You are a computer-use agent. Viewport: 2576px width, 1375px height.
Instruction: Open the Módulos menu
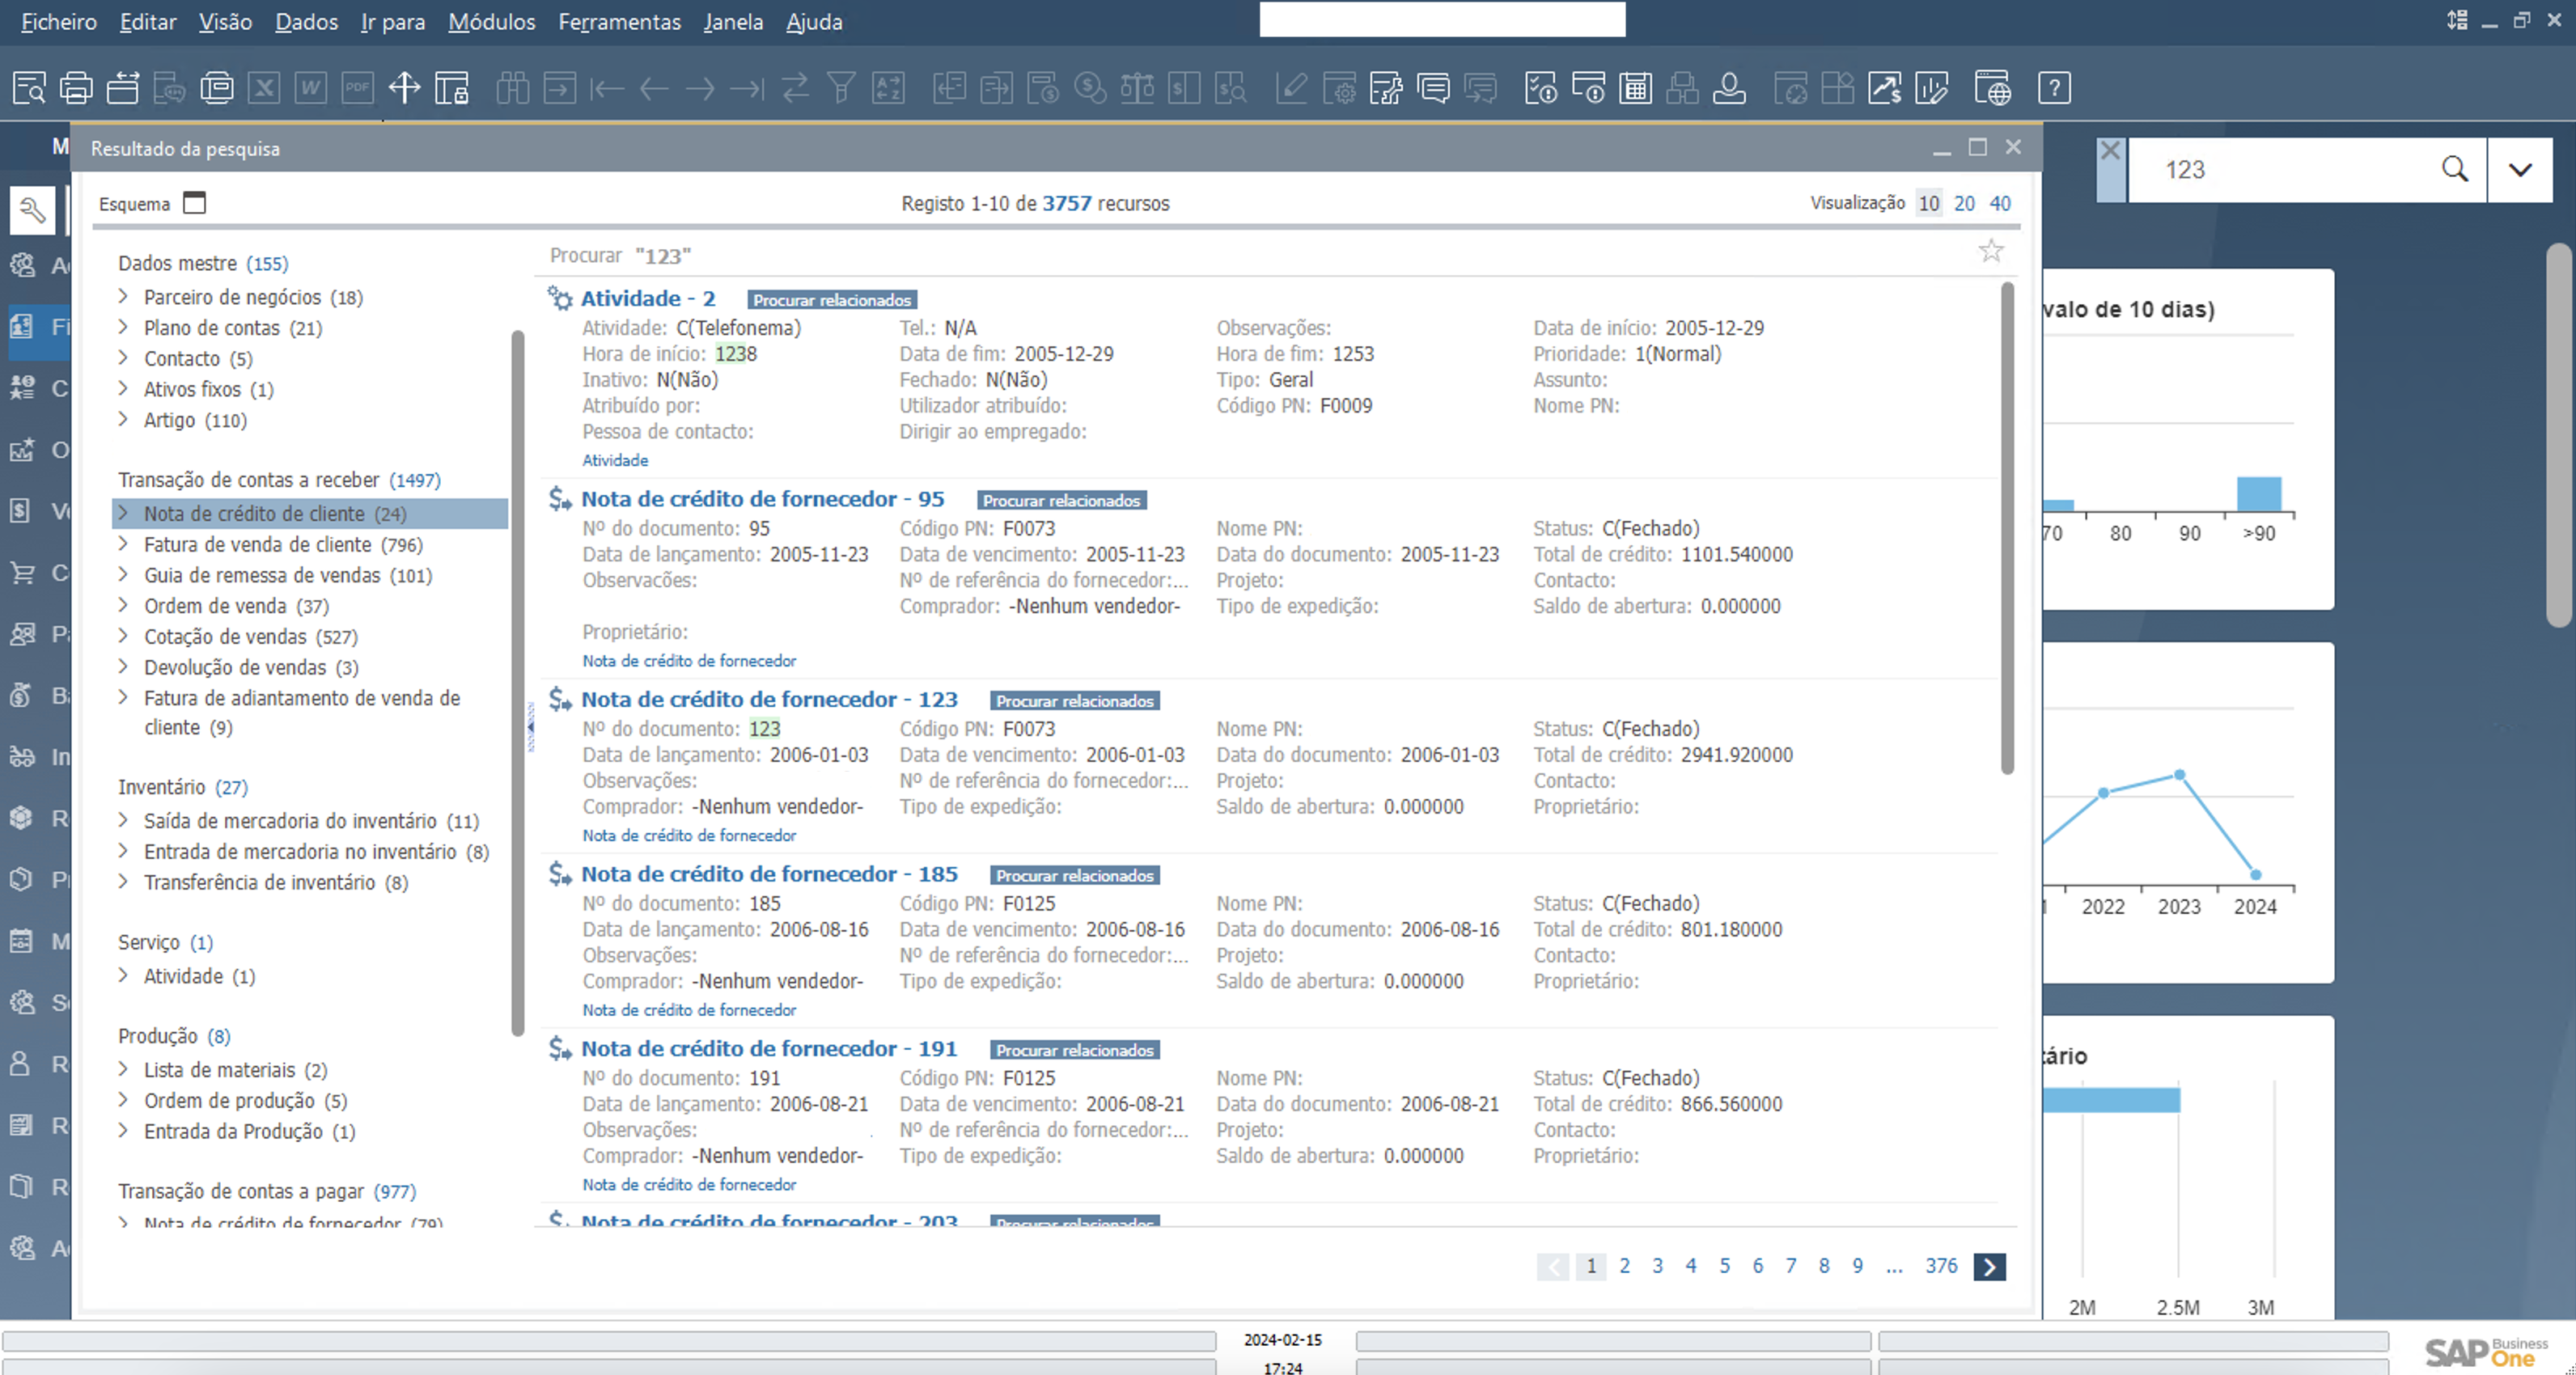pyautogui.click(x=491, y=21)
